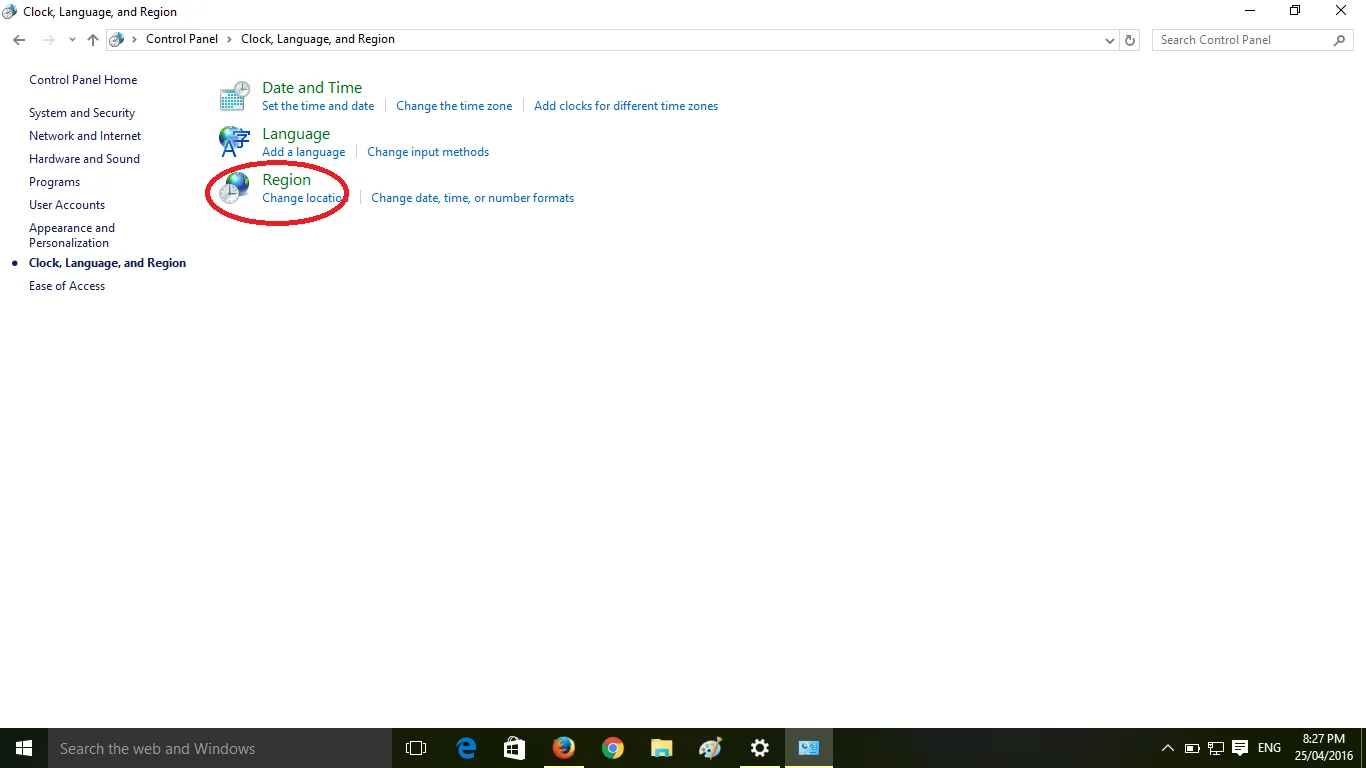
Task: Click the window title bar icon
Action: tap(10, 12)
